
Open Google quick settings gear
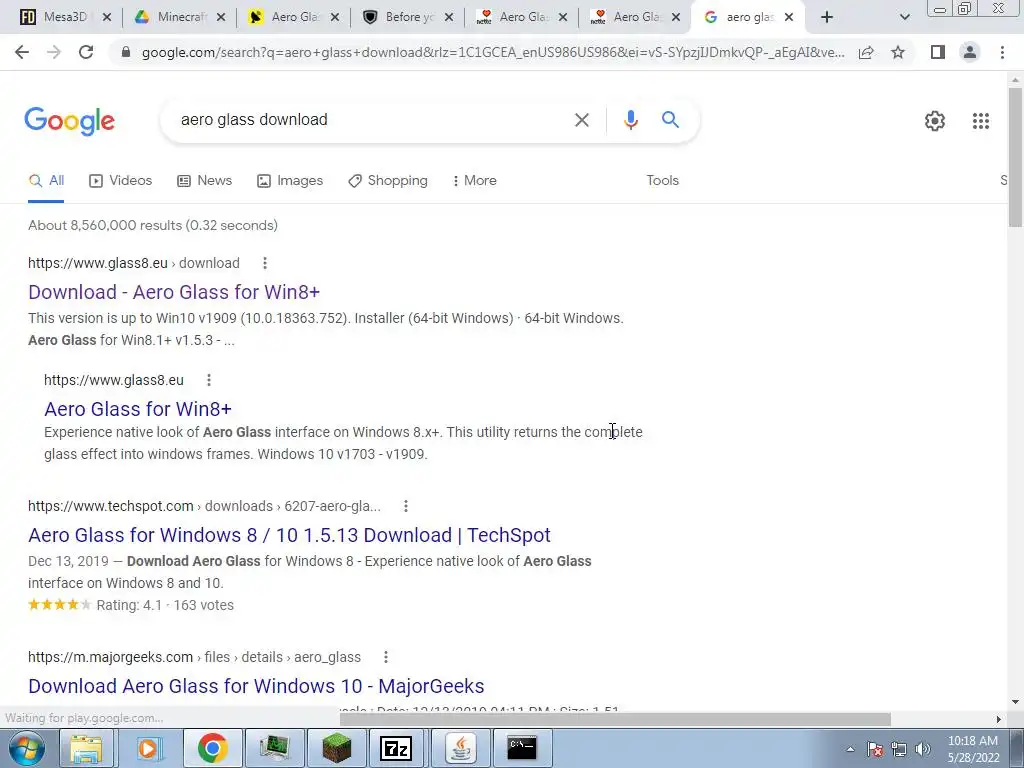pyautogui.click(x=935, y=121)
